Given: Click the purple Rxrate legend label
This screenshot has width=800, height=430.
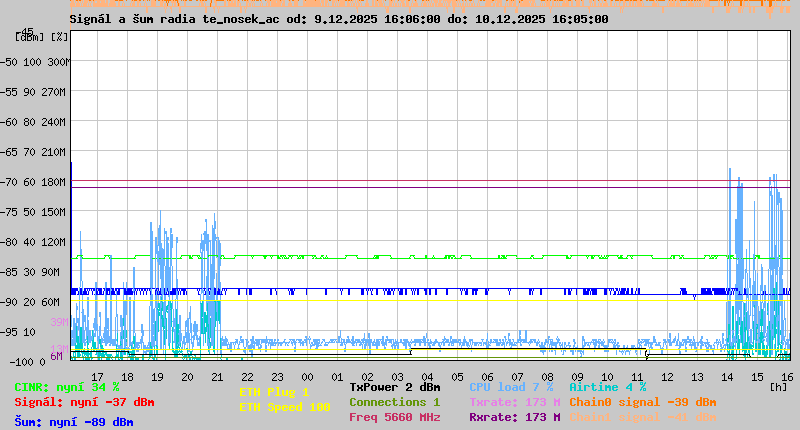Looking at the screenshot, I should pyautogui.click(x=514, y=417).
